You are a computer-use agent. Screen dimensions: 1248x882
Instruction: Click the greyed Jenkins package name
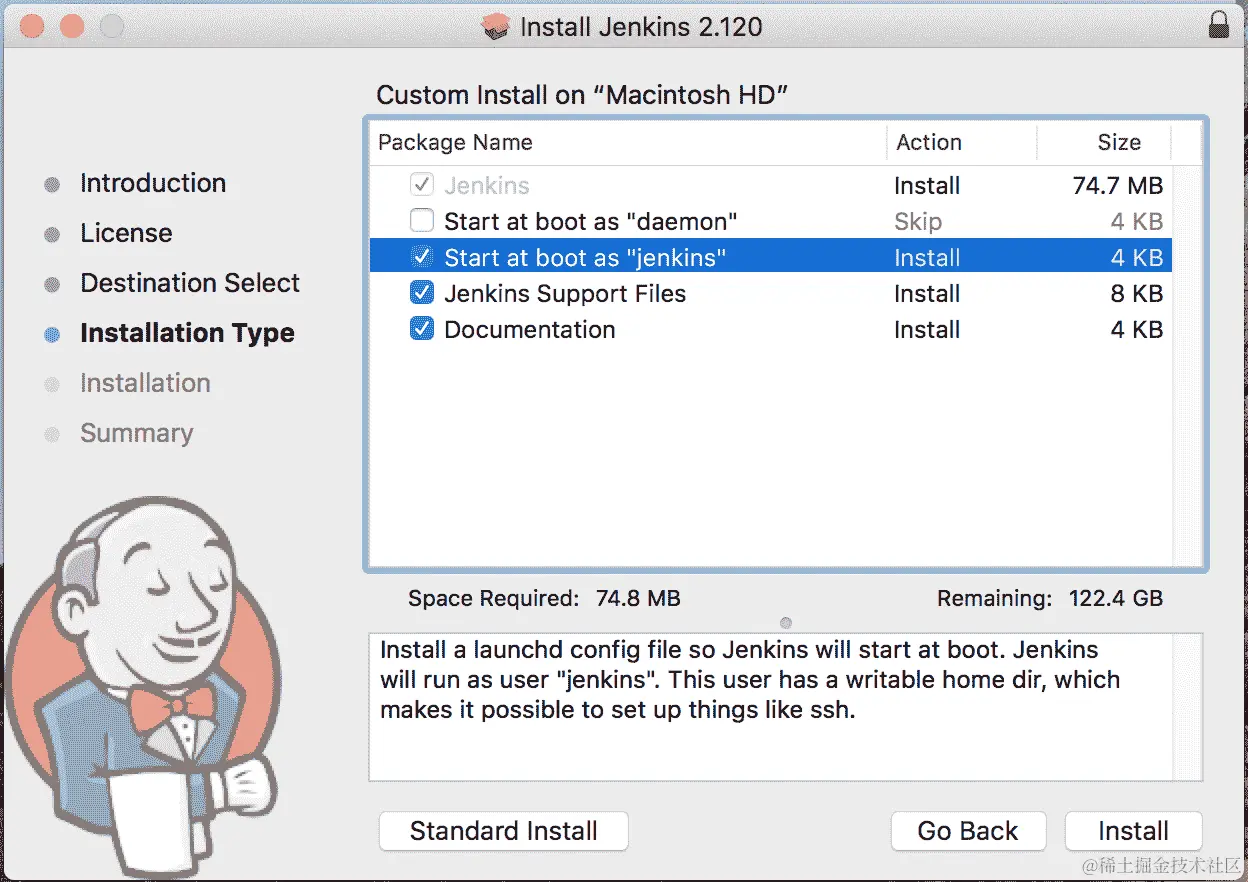click(487, 185)
